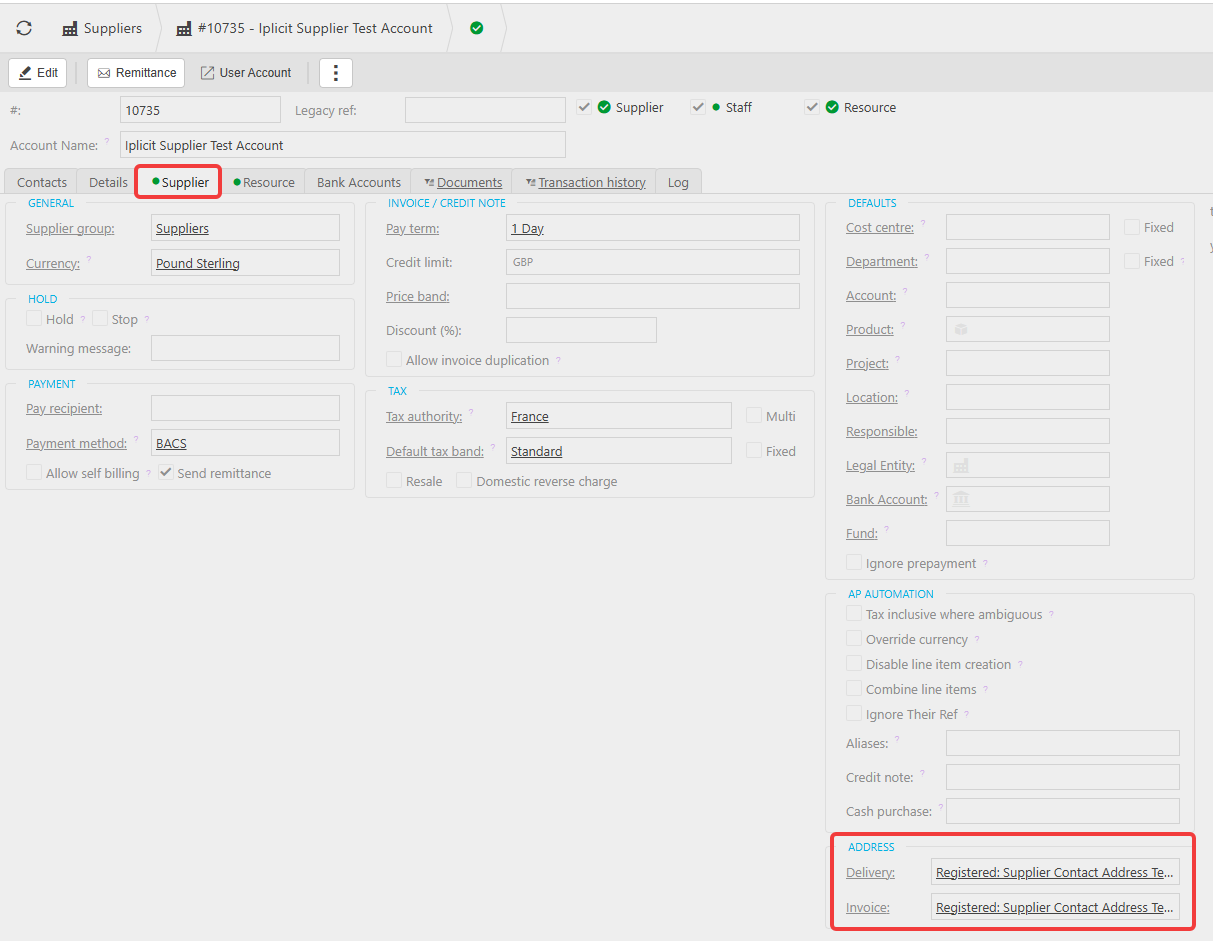Toggle the Resource role checkbox
This screenshot has width=1213, height=941.
(x=812, y=107)
